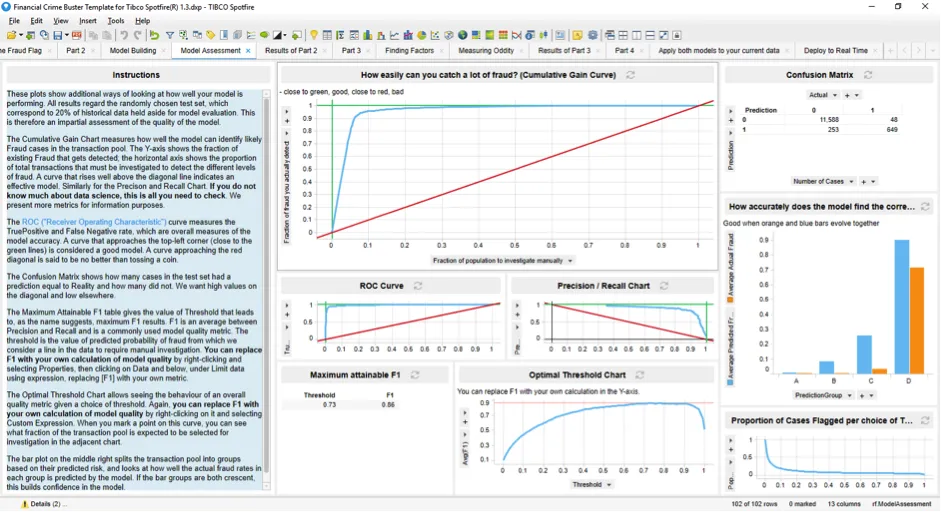This screenshot has width=941, height=512.
Task: Toggle the Filters panel funnel icon
Action: [170, 35]
